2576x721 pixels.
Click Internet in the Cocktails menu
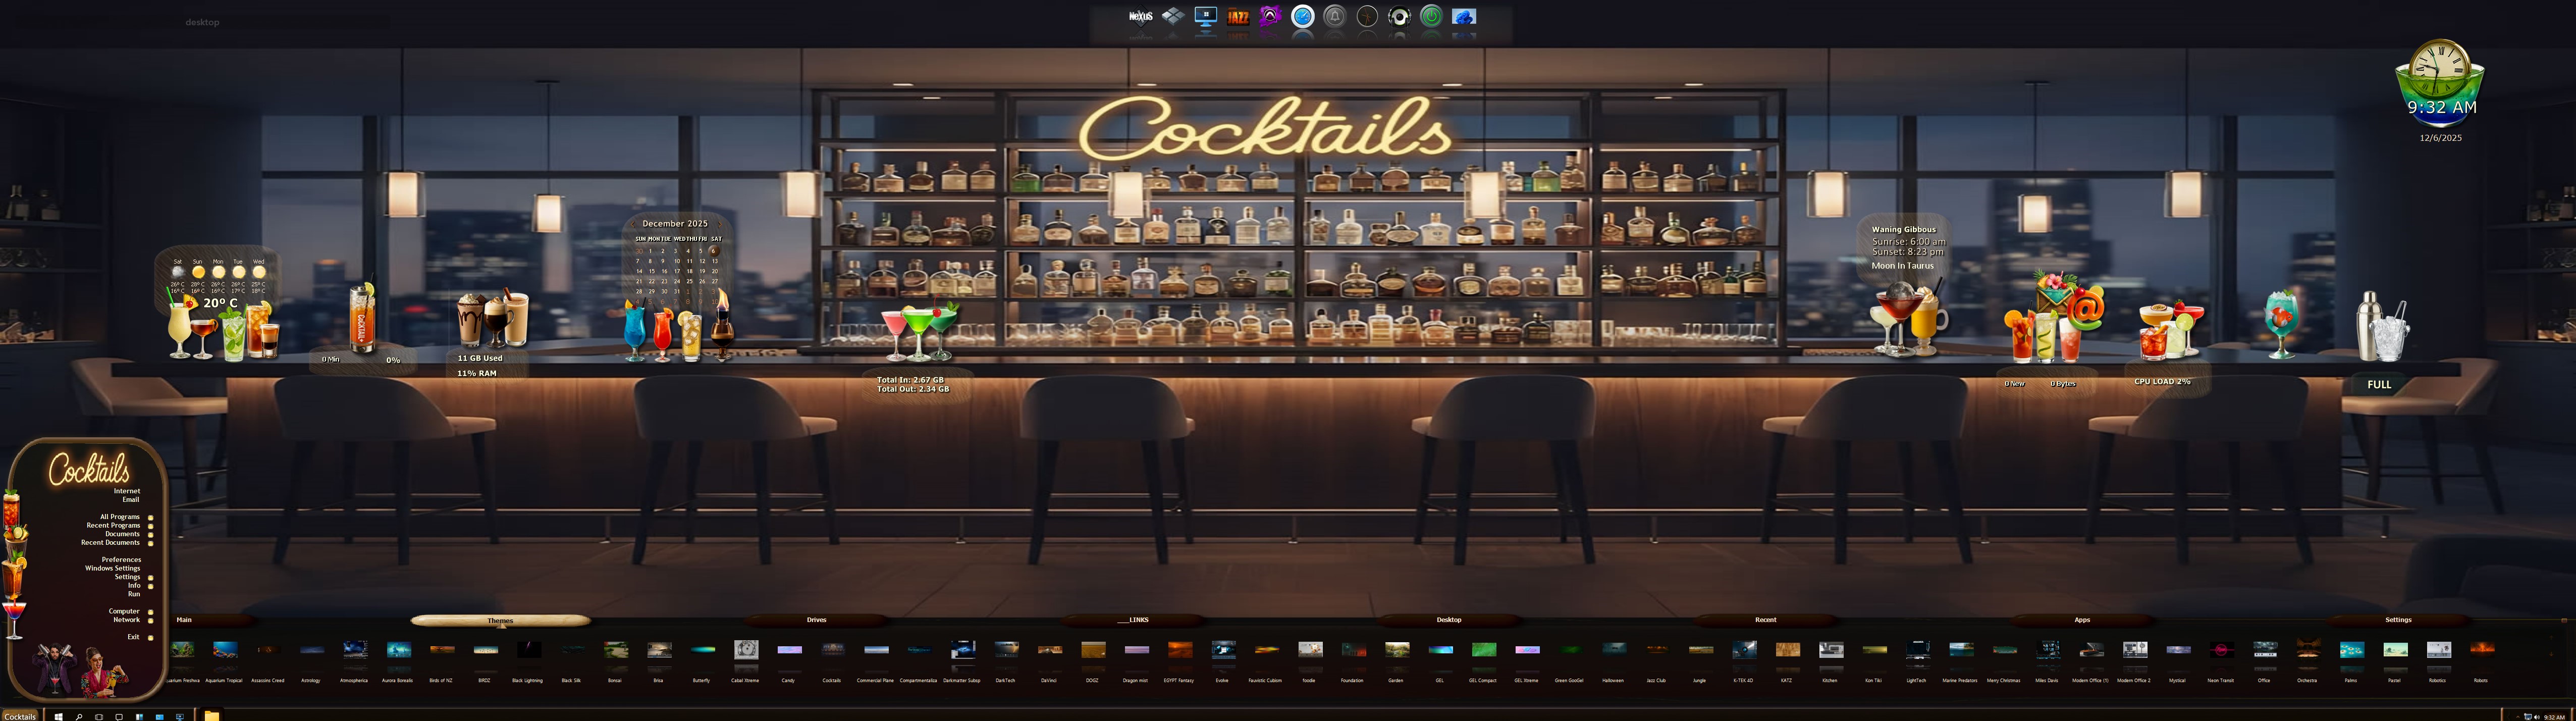coord(127,491)
